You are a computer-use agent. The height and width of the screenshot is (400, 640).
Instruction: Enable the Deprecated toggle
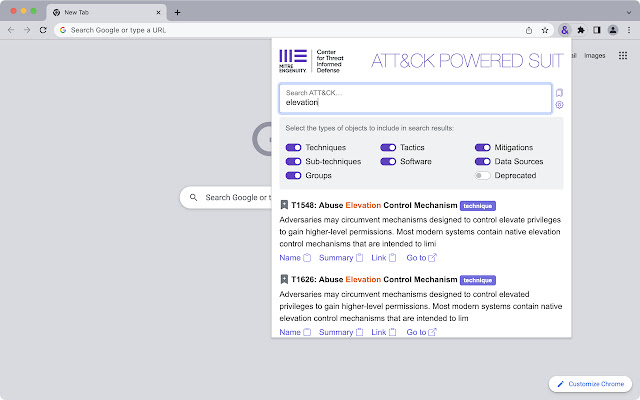pyautogui.click(x=482, y=176)
